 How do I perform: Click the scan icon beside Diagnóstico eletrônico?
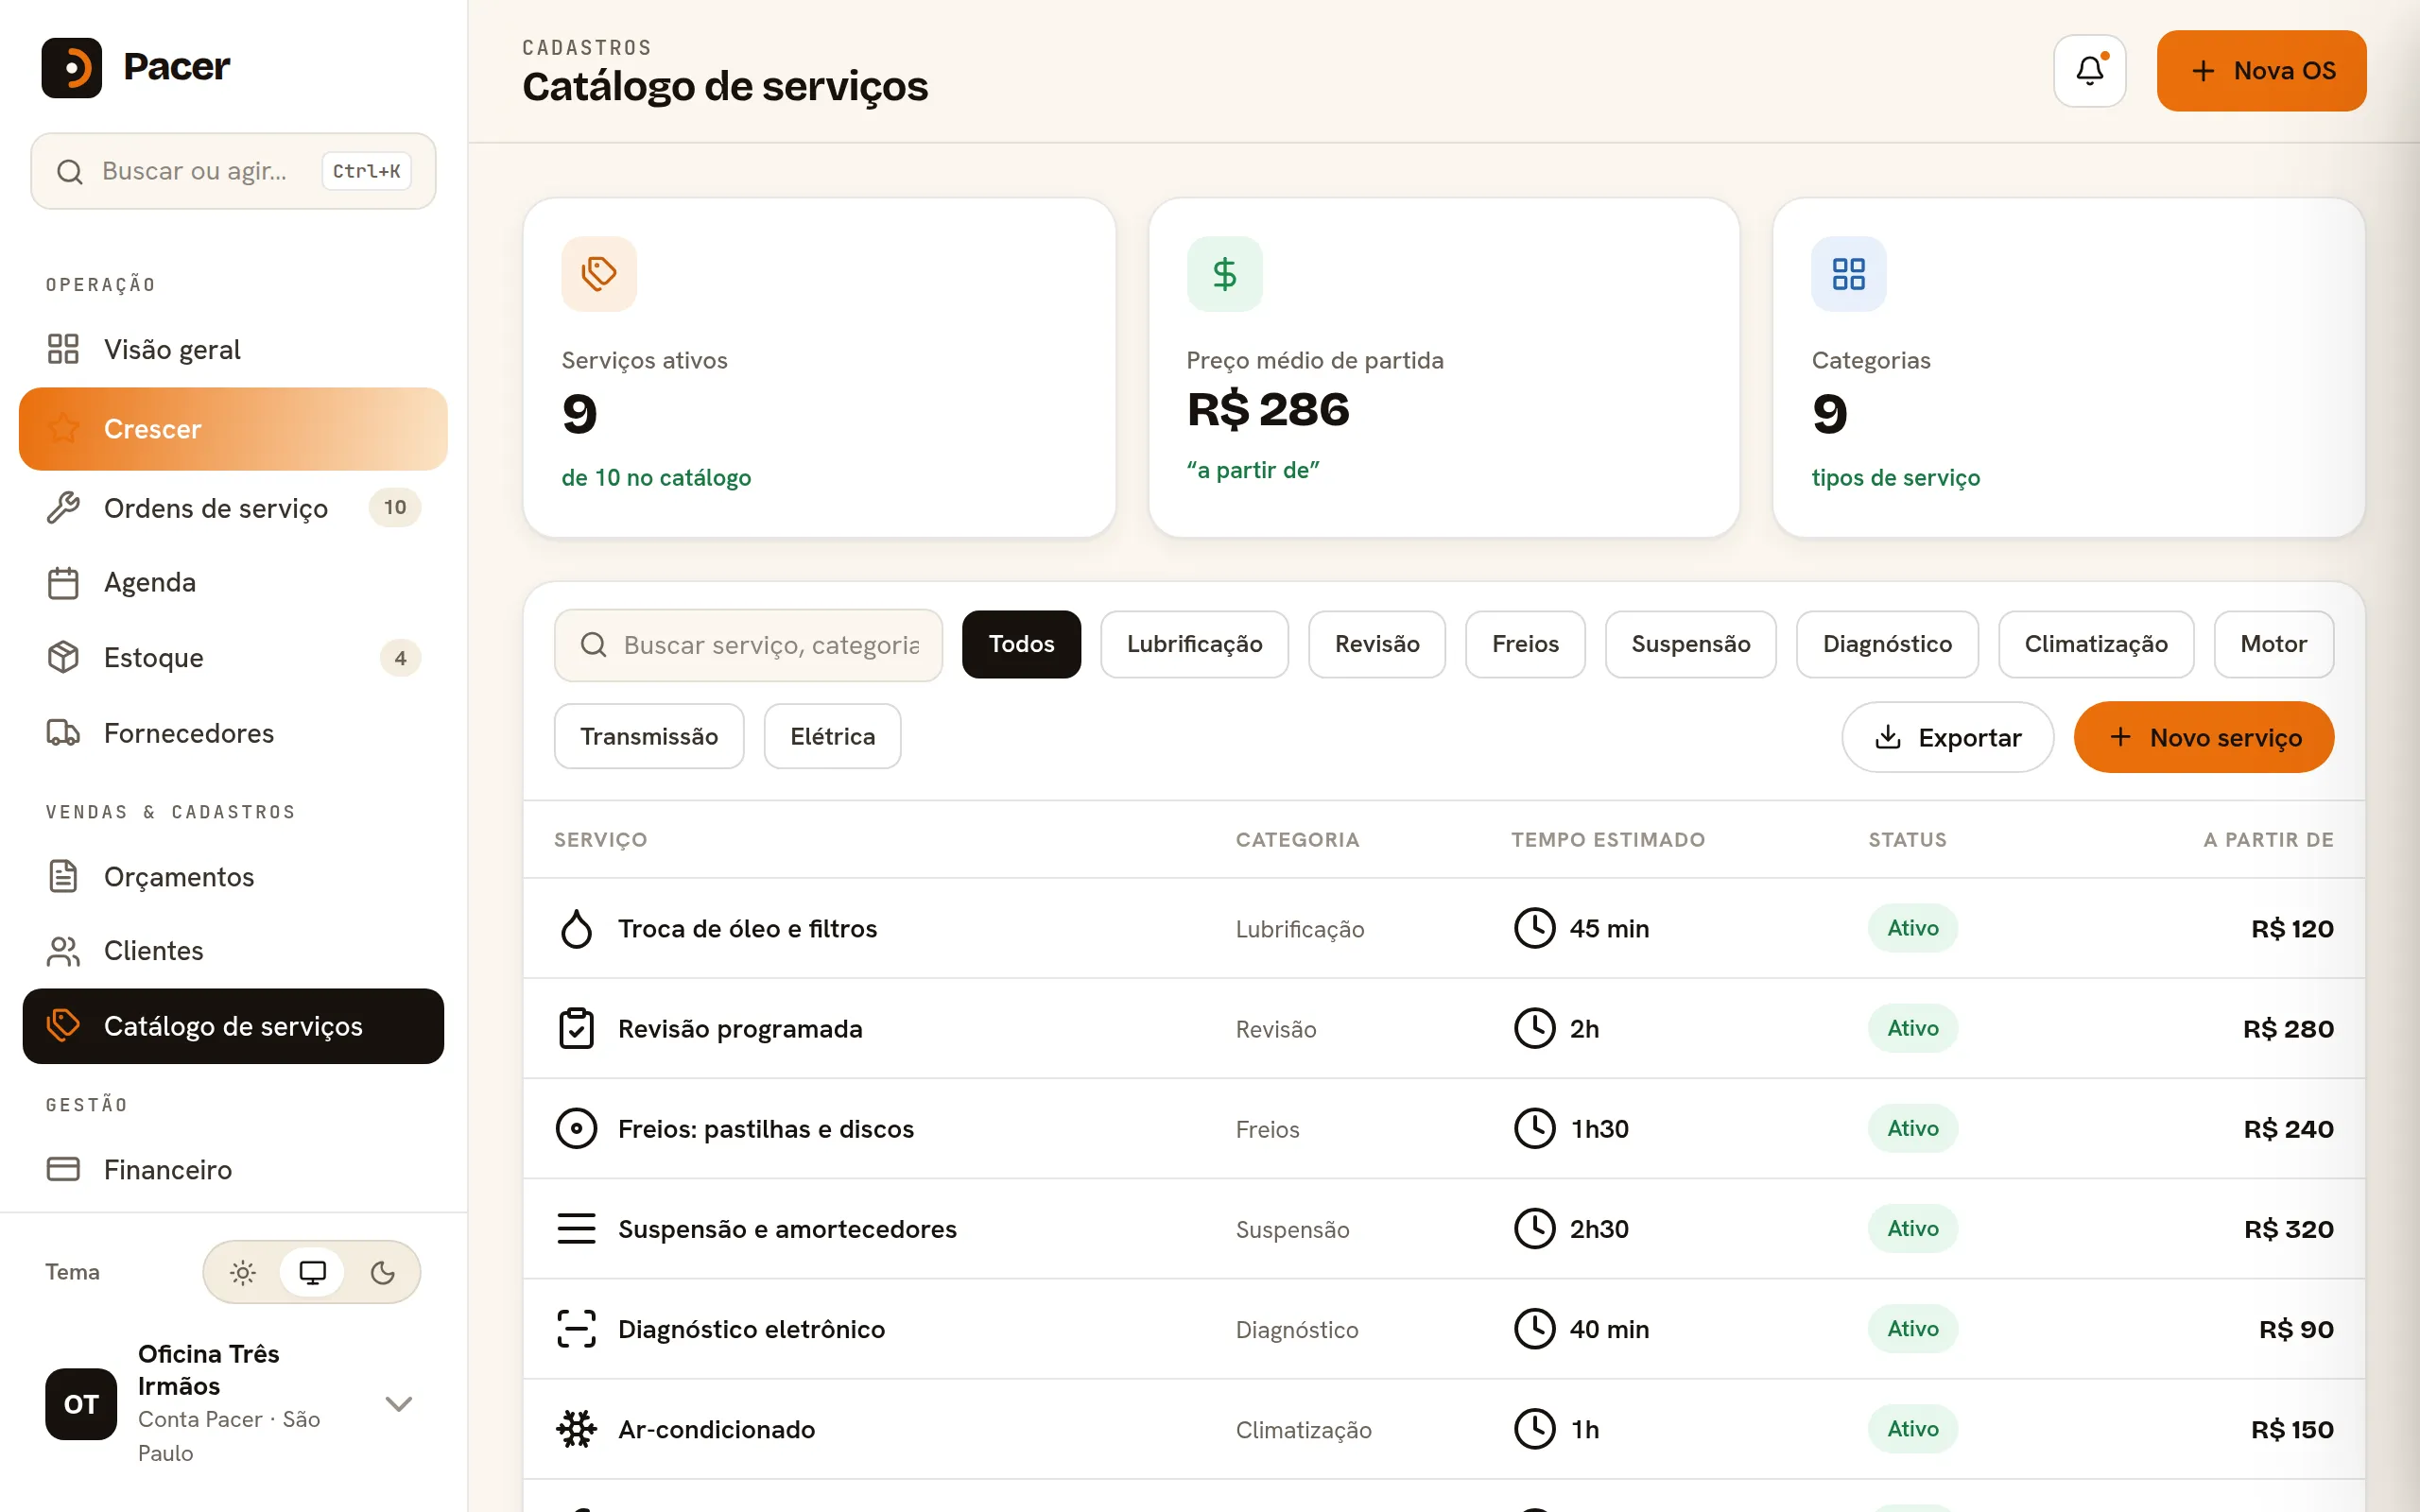coord(576,1328)
